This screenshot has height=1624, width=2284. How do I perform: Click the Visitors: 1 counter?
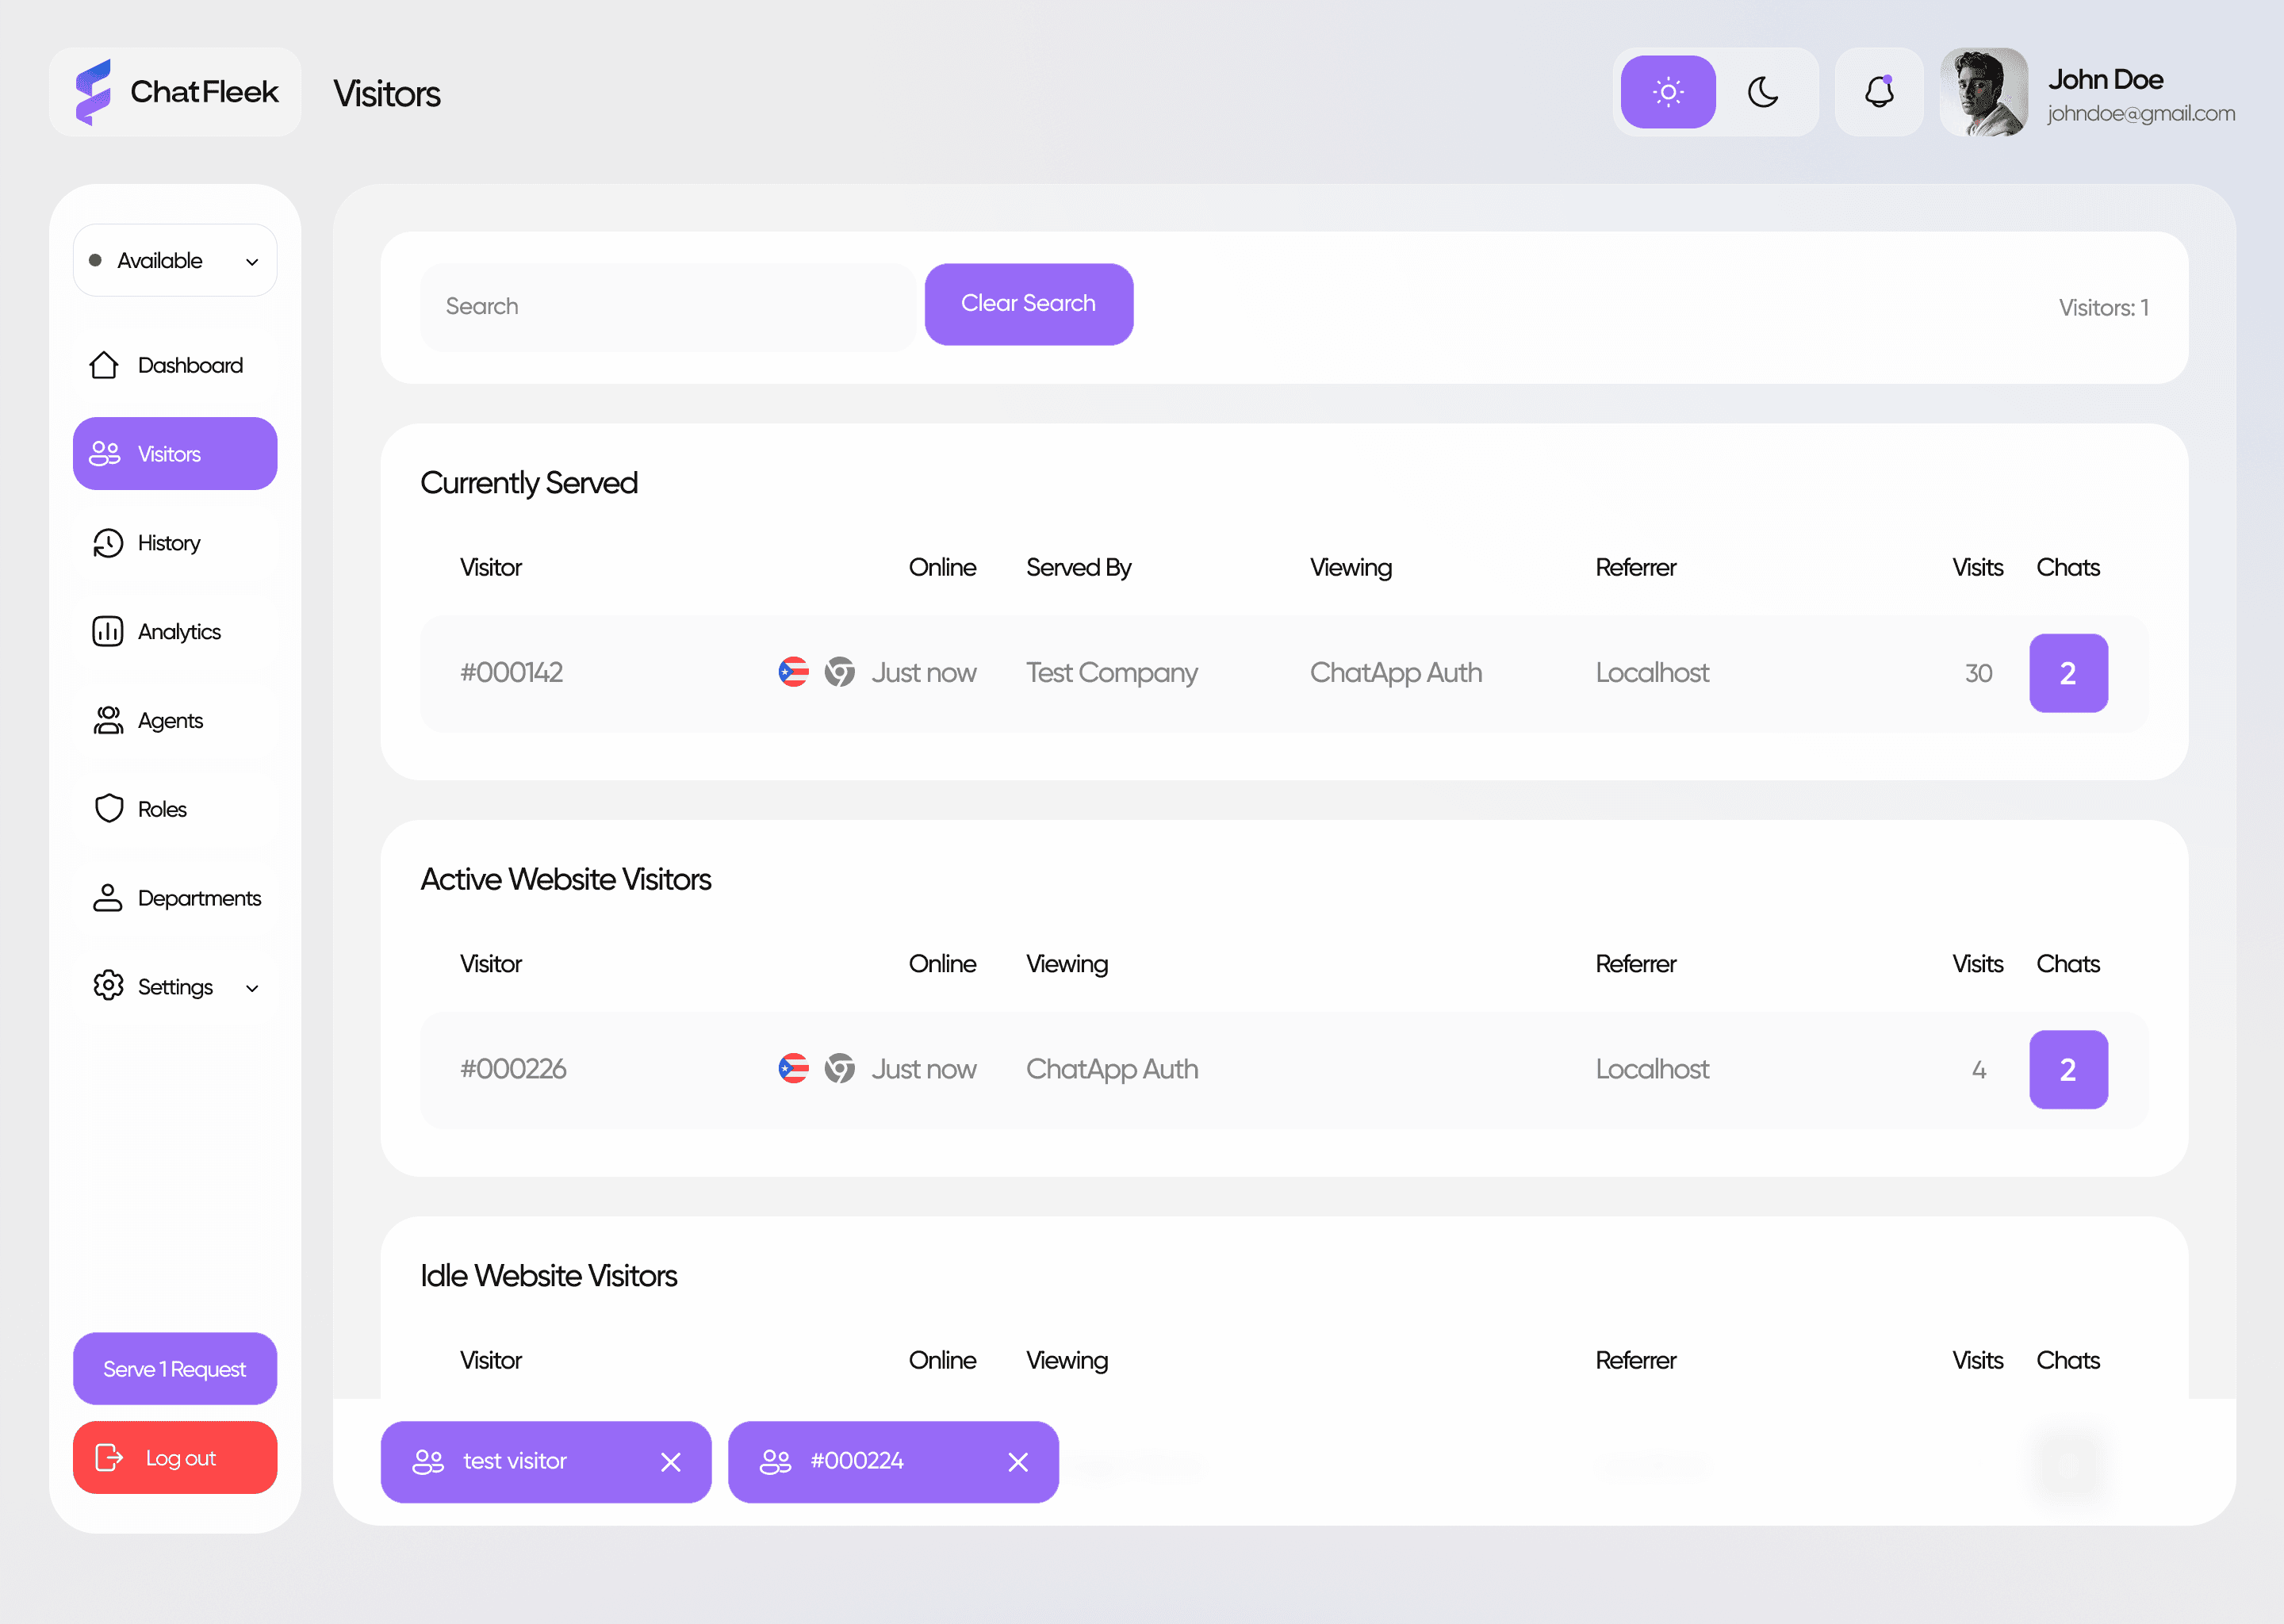[2103, 308]
